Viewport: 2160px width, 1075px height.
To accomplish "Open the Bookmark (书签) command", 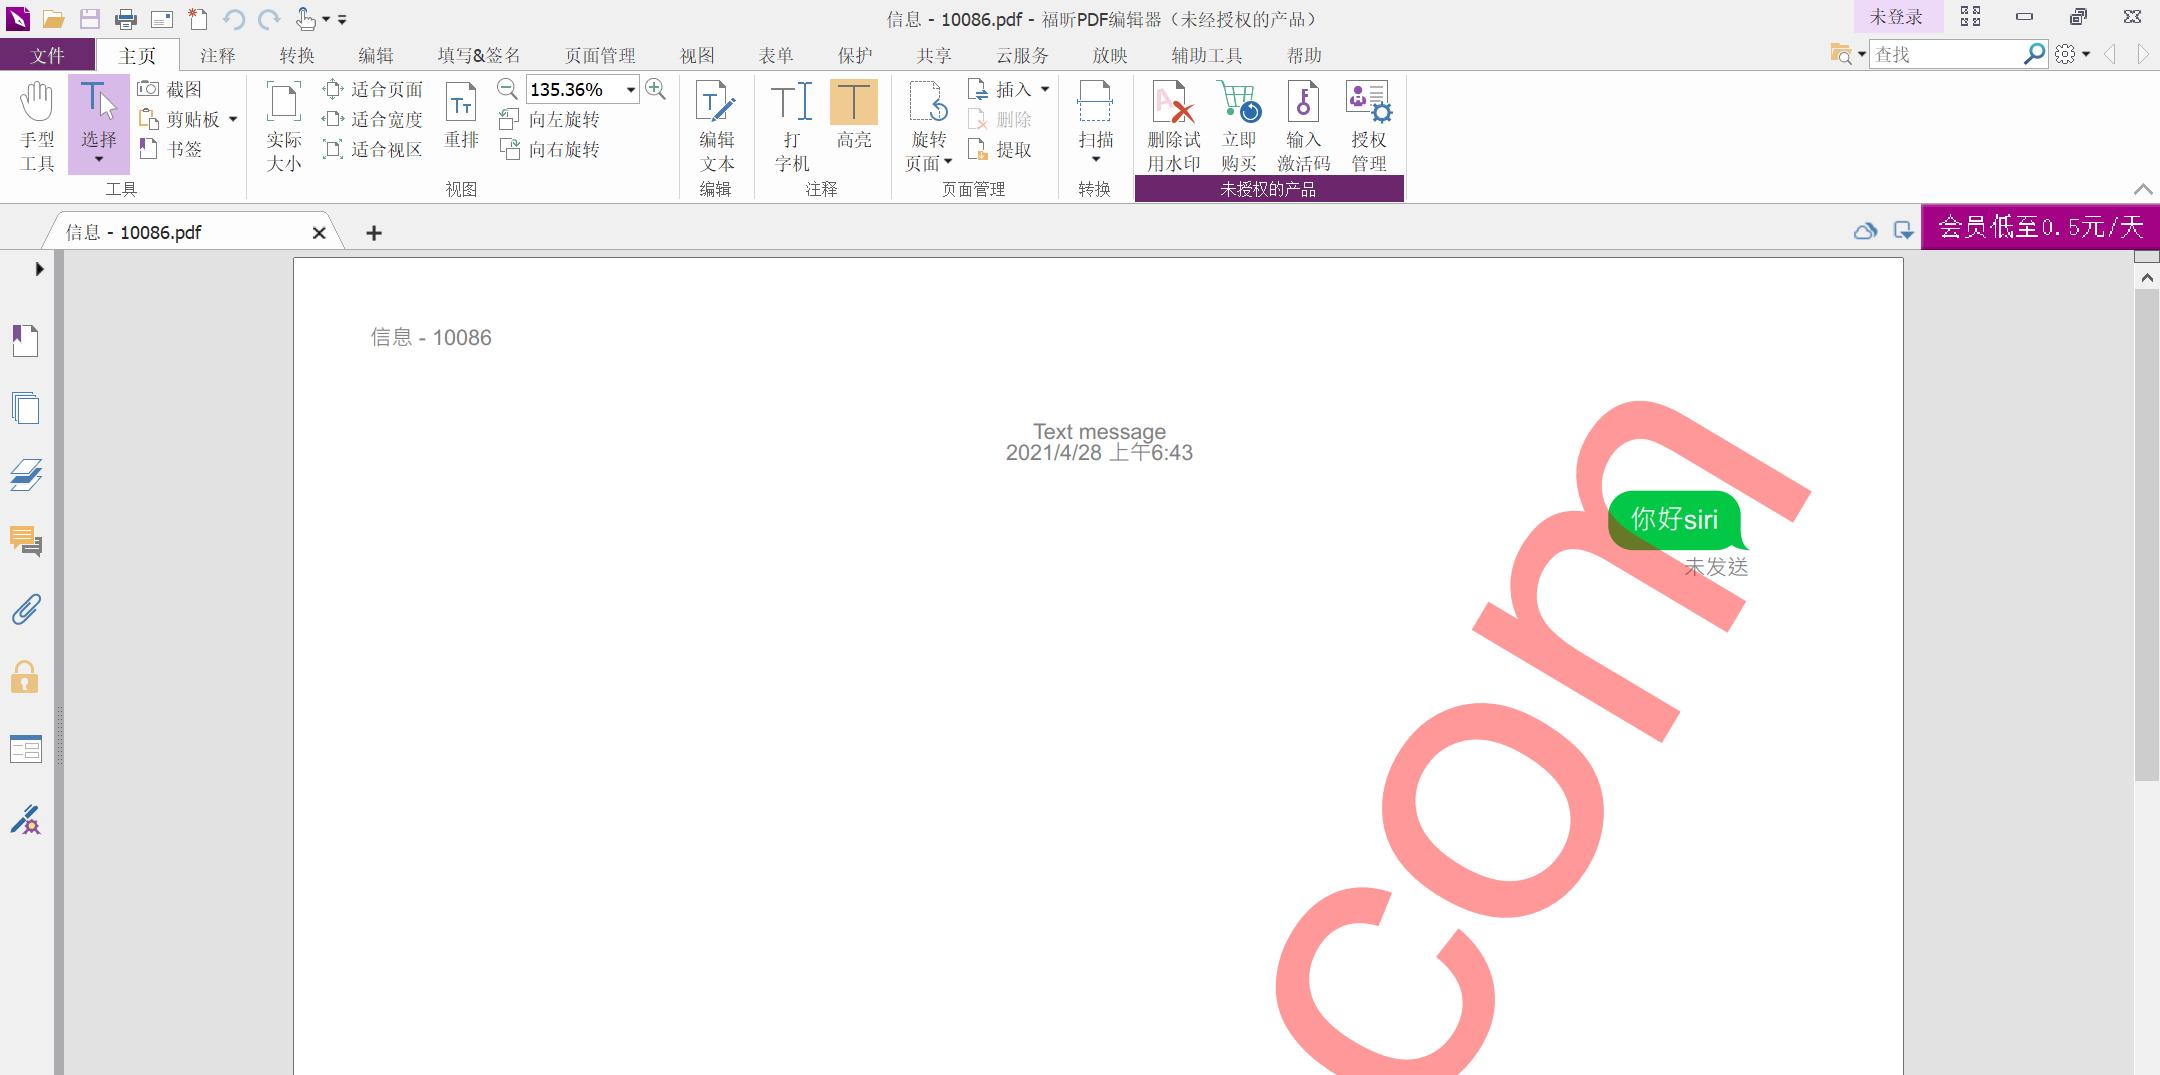I will click(171, 149).
